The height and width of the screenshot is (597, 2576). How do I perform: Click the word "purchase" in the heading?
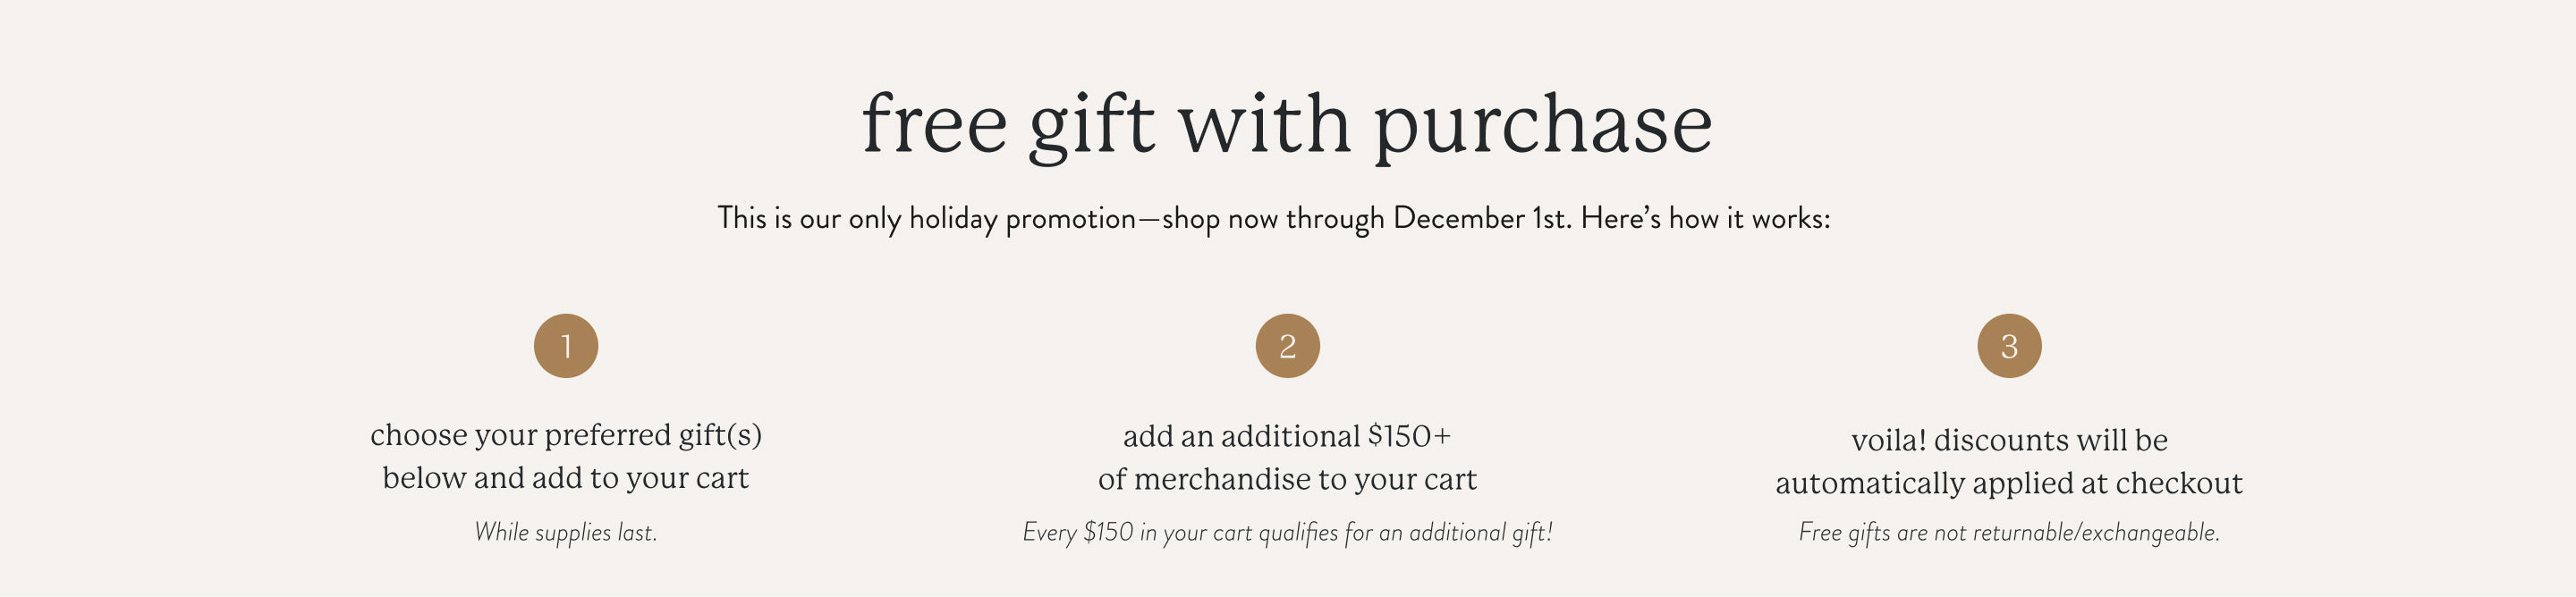(1542, 126)
